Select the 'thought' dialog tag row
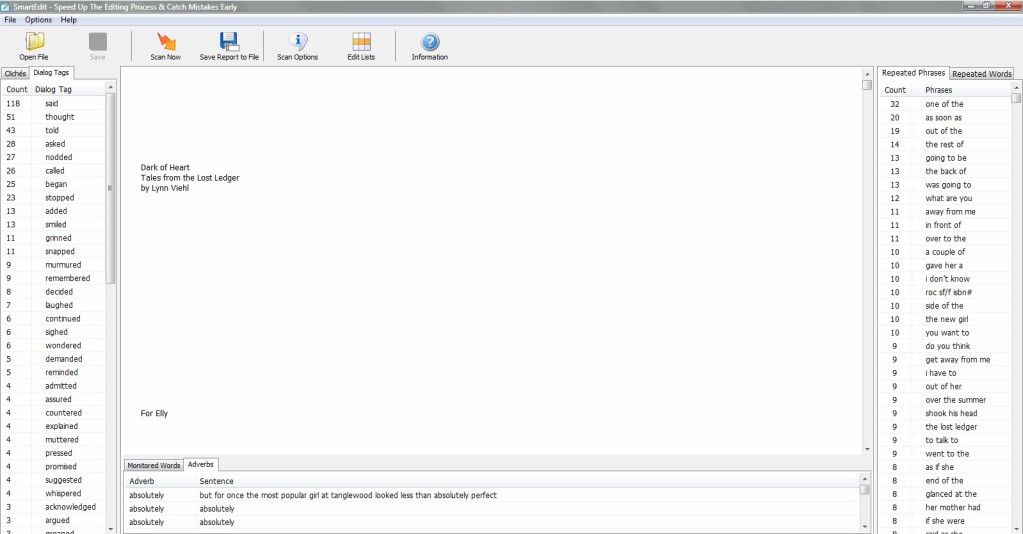Viewport: 1023px width, 534px height. click(x=54, y=117)
